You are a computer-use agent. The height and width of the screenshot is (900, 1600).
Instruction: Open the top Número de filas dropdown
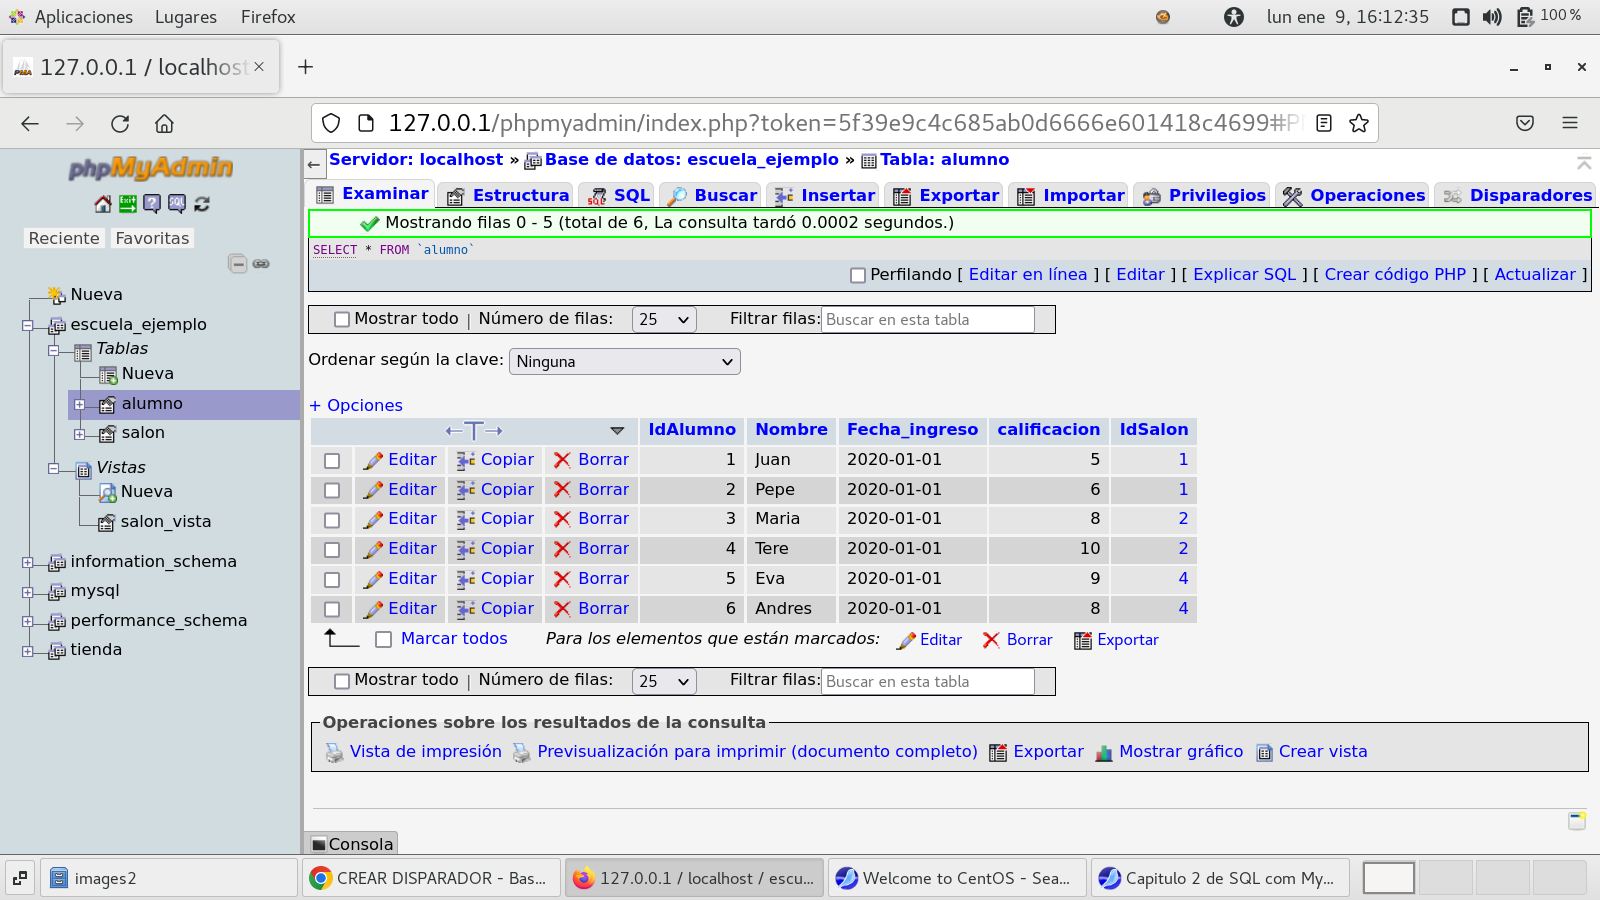pyautogui.click(x=663, y=320)
